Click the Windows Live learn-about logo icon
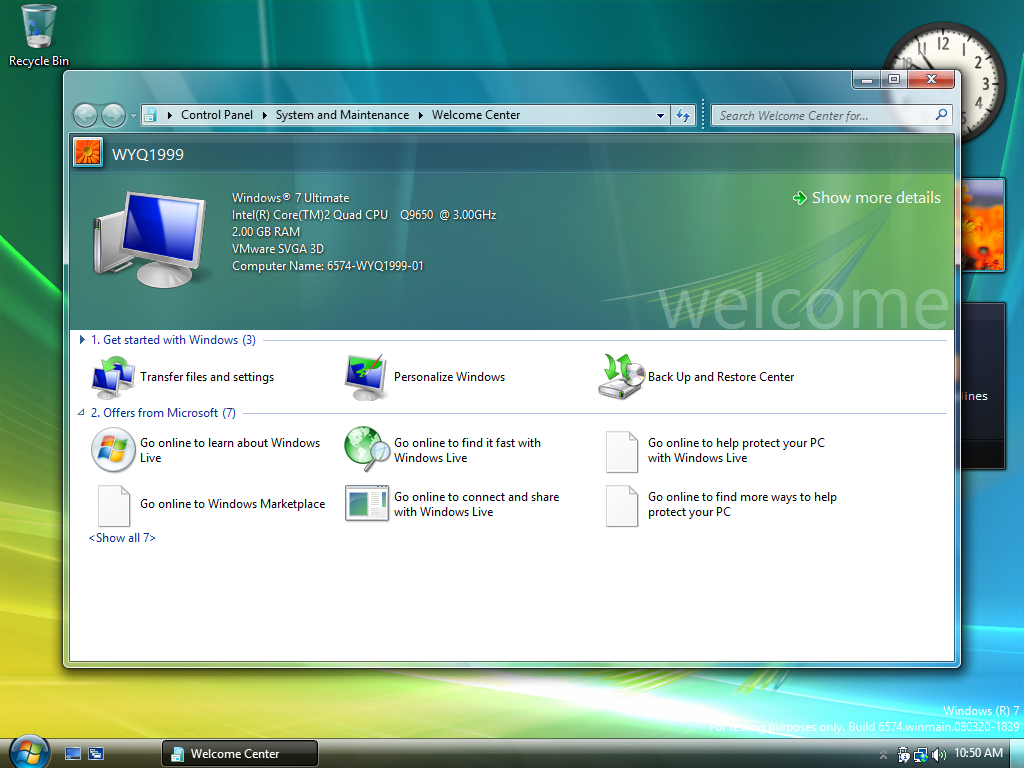 (112, 450)
